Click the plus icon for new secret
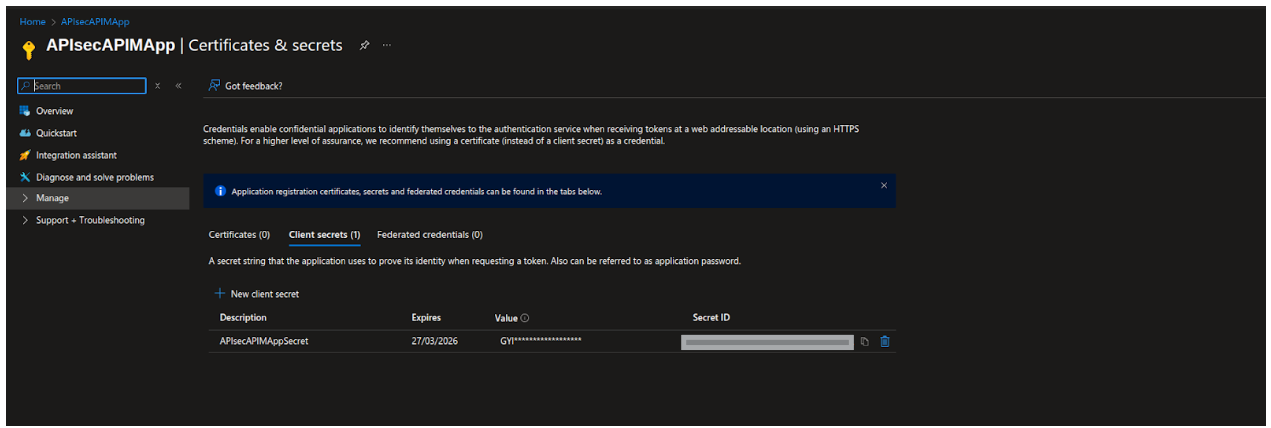Viewport: 1271px width, 428px height. pos(219,294)
